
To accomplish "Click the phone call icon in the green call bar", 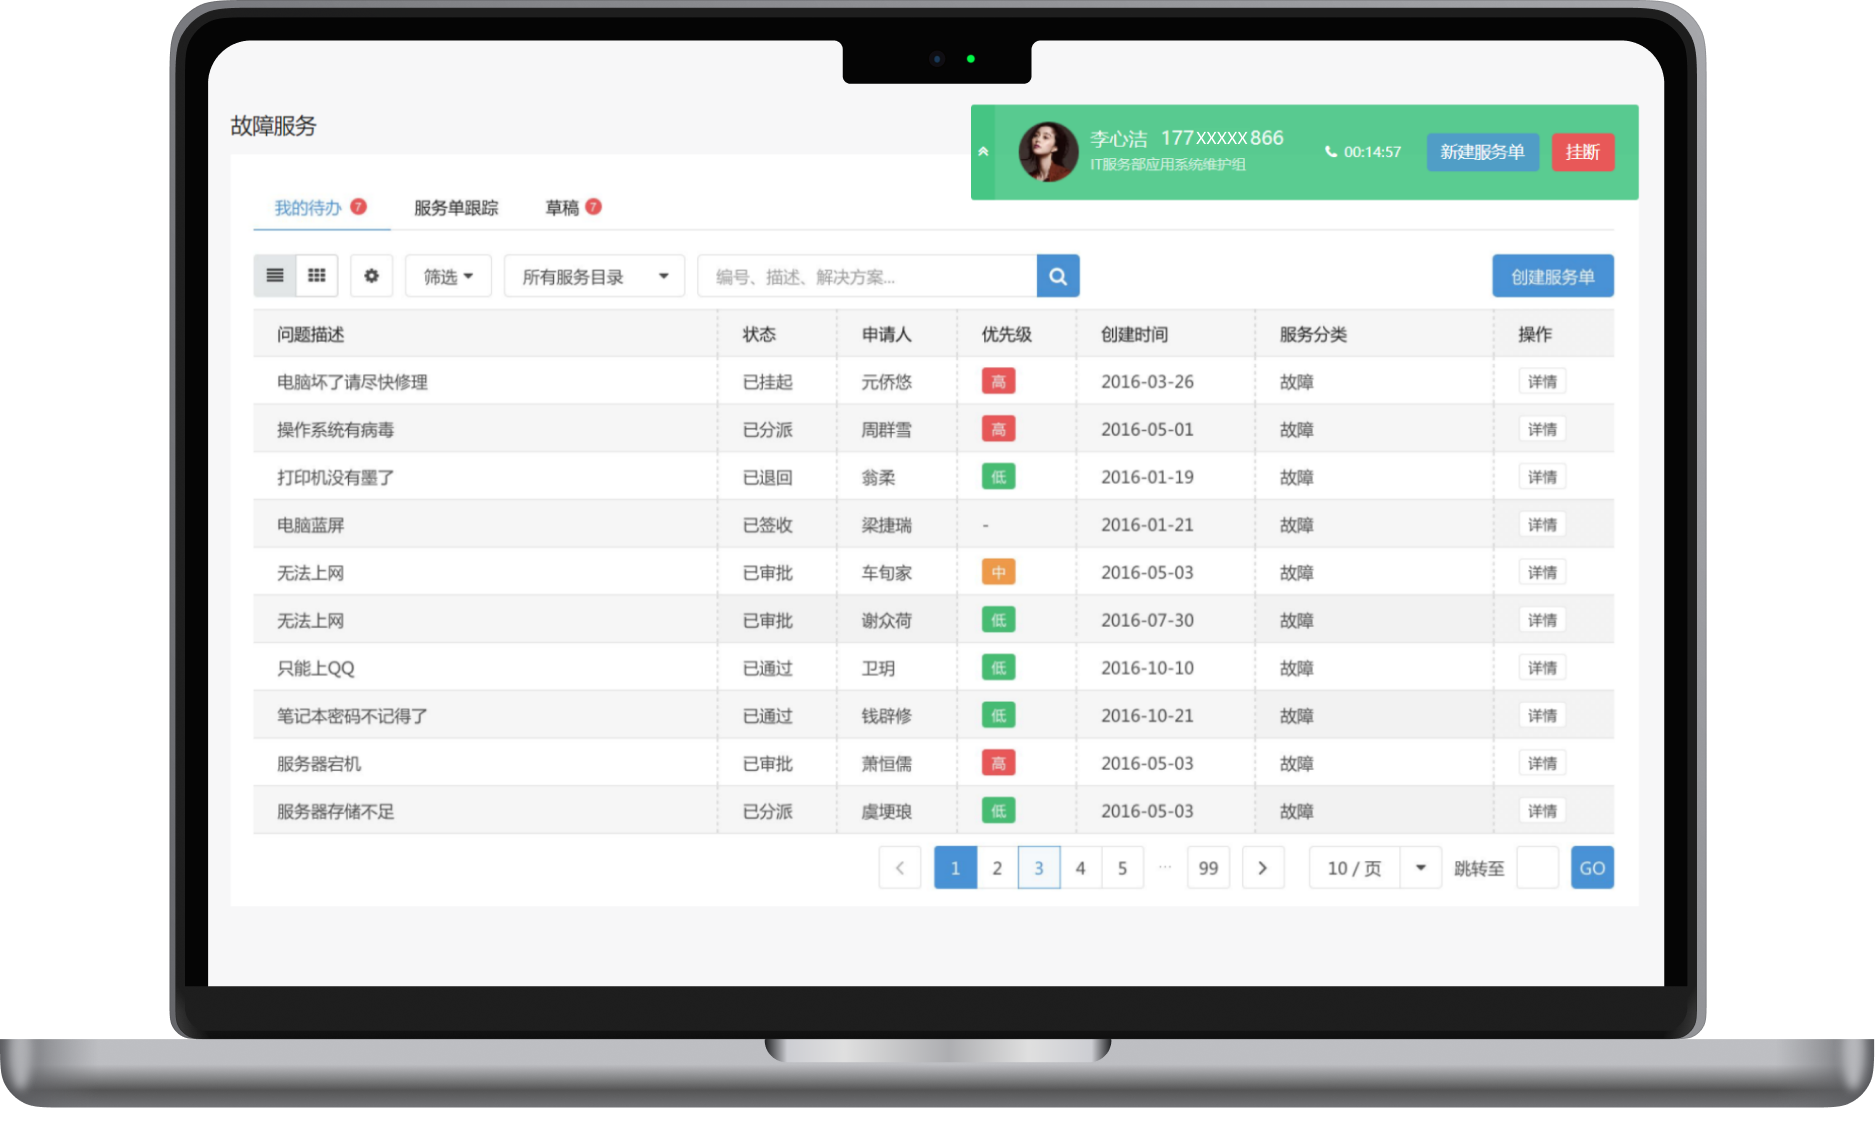I will point(1330,151).
